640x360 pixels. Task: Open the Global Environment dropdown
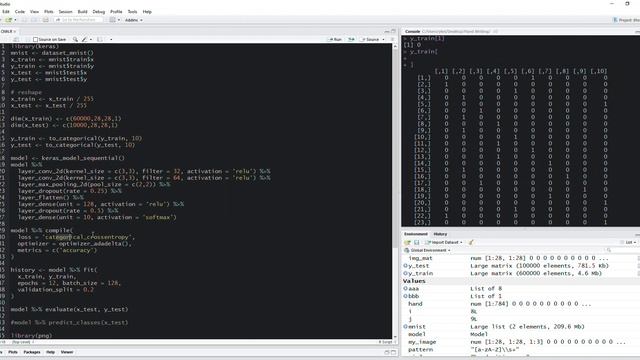428,250
